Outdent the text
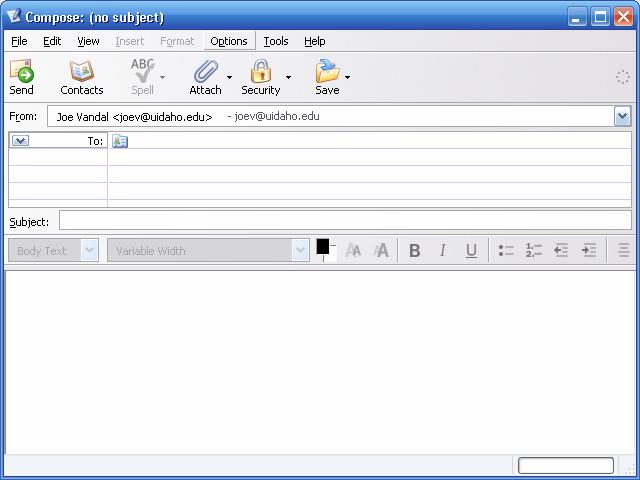640x480 pixels. click(x=561, y=250)
